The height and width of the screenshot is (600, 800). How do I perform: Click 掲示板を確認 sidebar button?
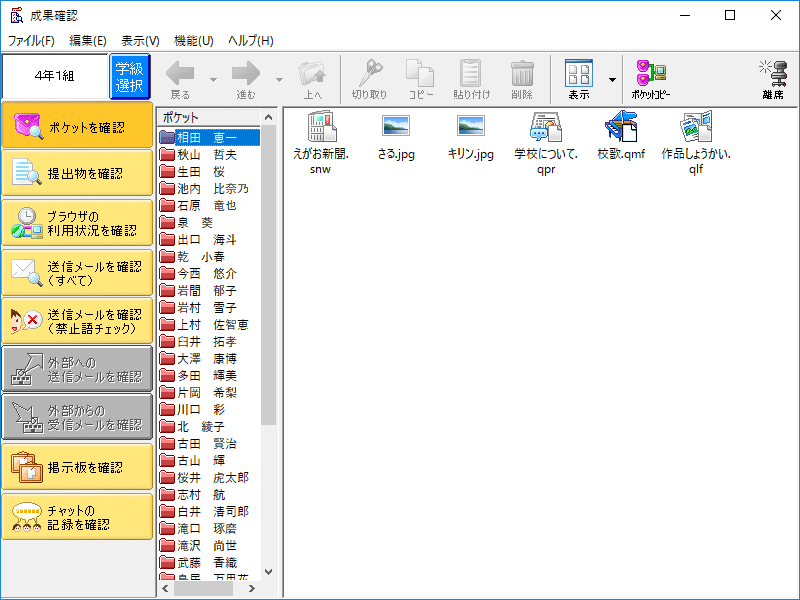[77, 467]
